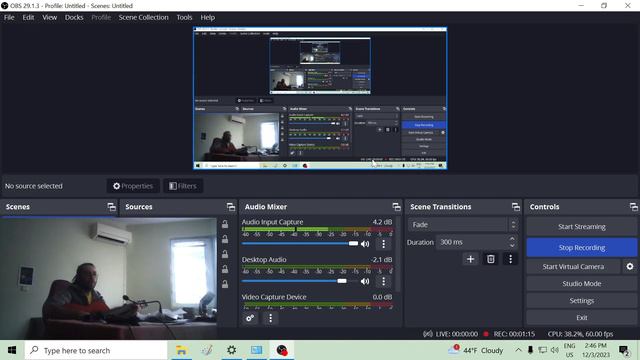Viewport: 640px width, 360px height.
Task: Click the Audio Input Capture 4.2 dB value
Action: click(x=382, y=222)
